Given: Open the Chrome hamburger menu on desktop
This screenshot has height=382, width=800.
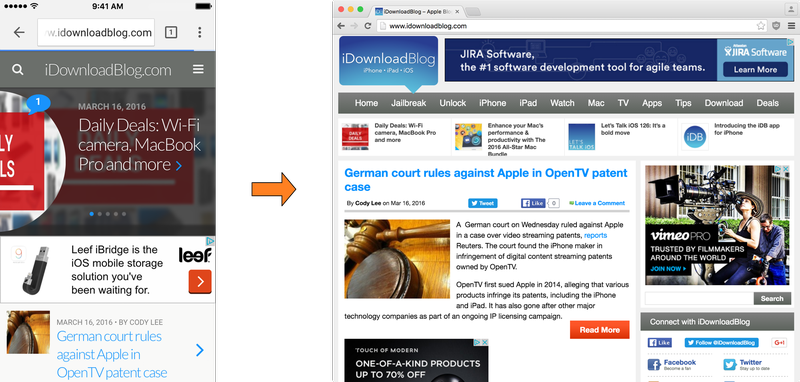Looking at the screenshot, I should [x=791, y=26].
